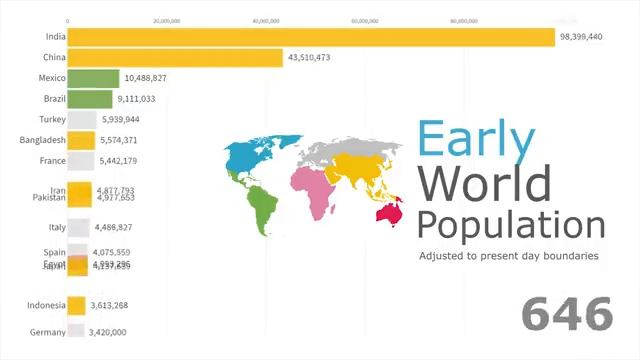This screenshot has width=640, height=360.
Task: Click the value 9,111,033
Action: (x=136, y=99)
